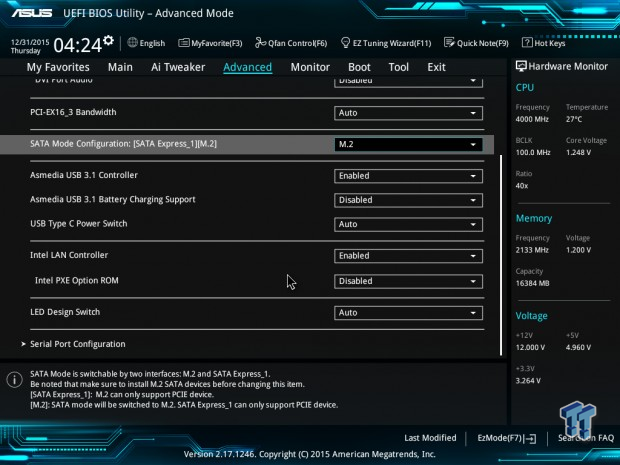The width and height of the screenshot is (620, 465).
Task: Select LED Design Switch label
Action: [x=65, y=312]
